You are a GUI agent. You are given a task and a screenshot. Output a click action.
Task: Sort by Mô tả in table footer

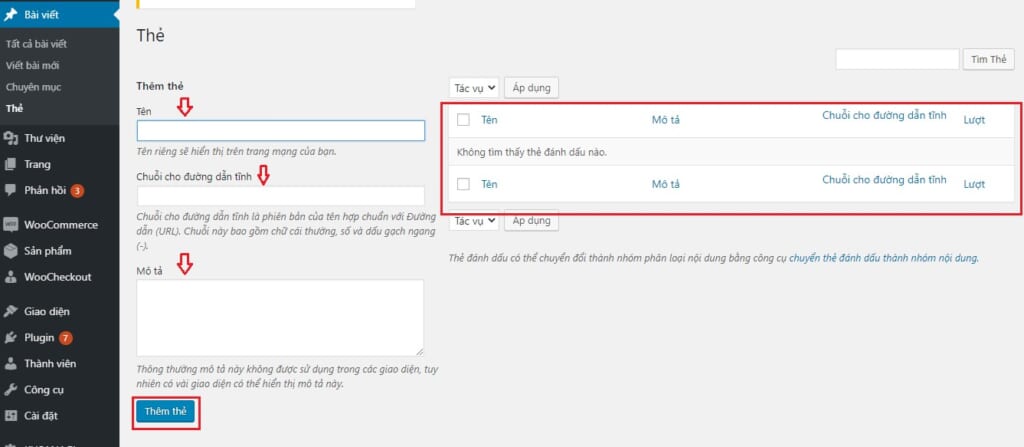665,184
